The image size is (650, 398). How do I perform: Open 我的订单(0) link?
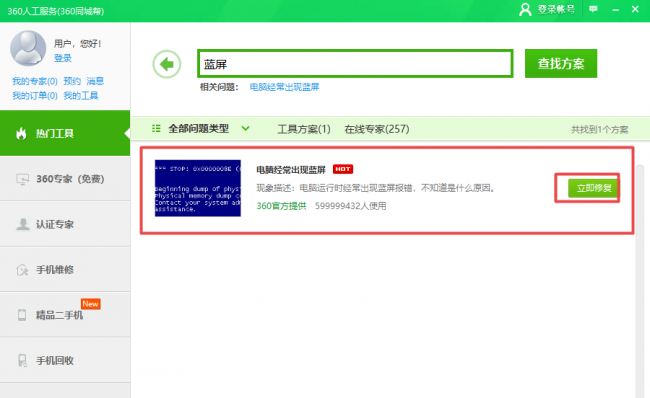(35, 96)
